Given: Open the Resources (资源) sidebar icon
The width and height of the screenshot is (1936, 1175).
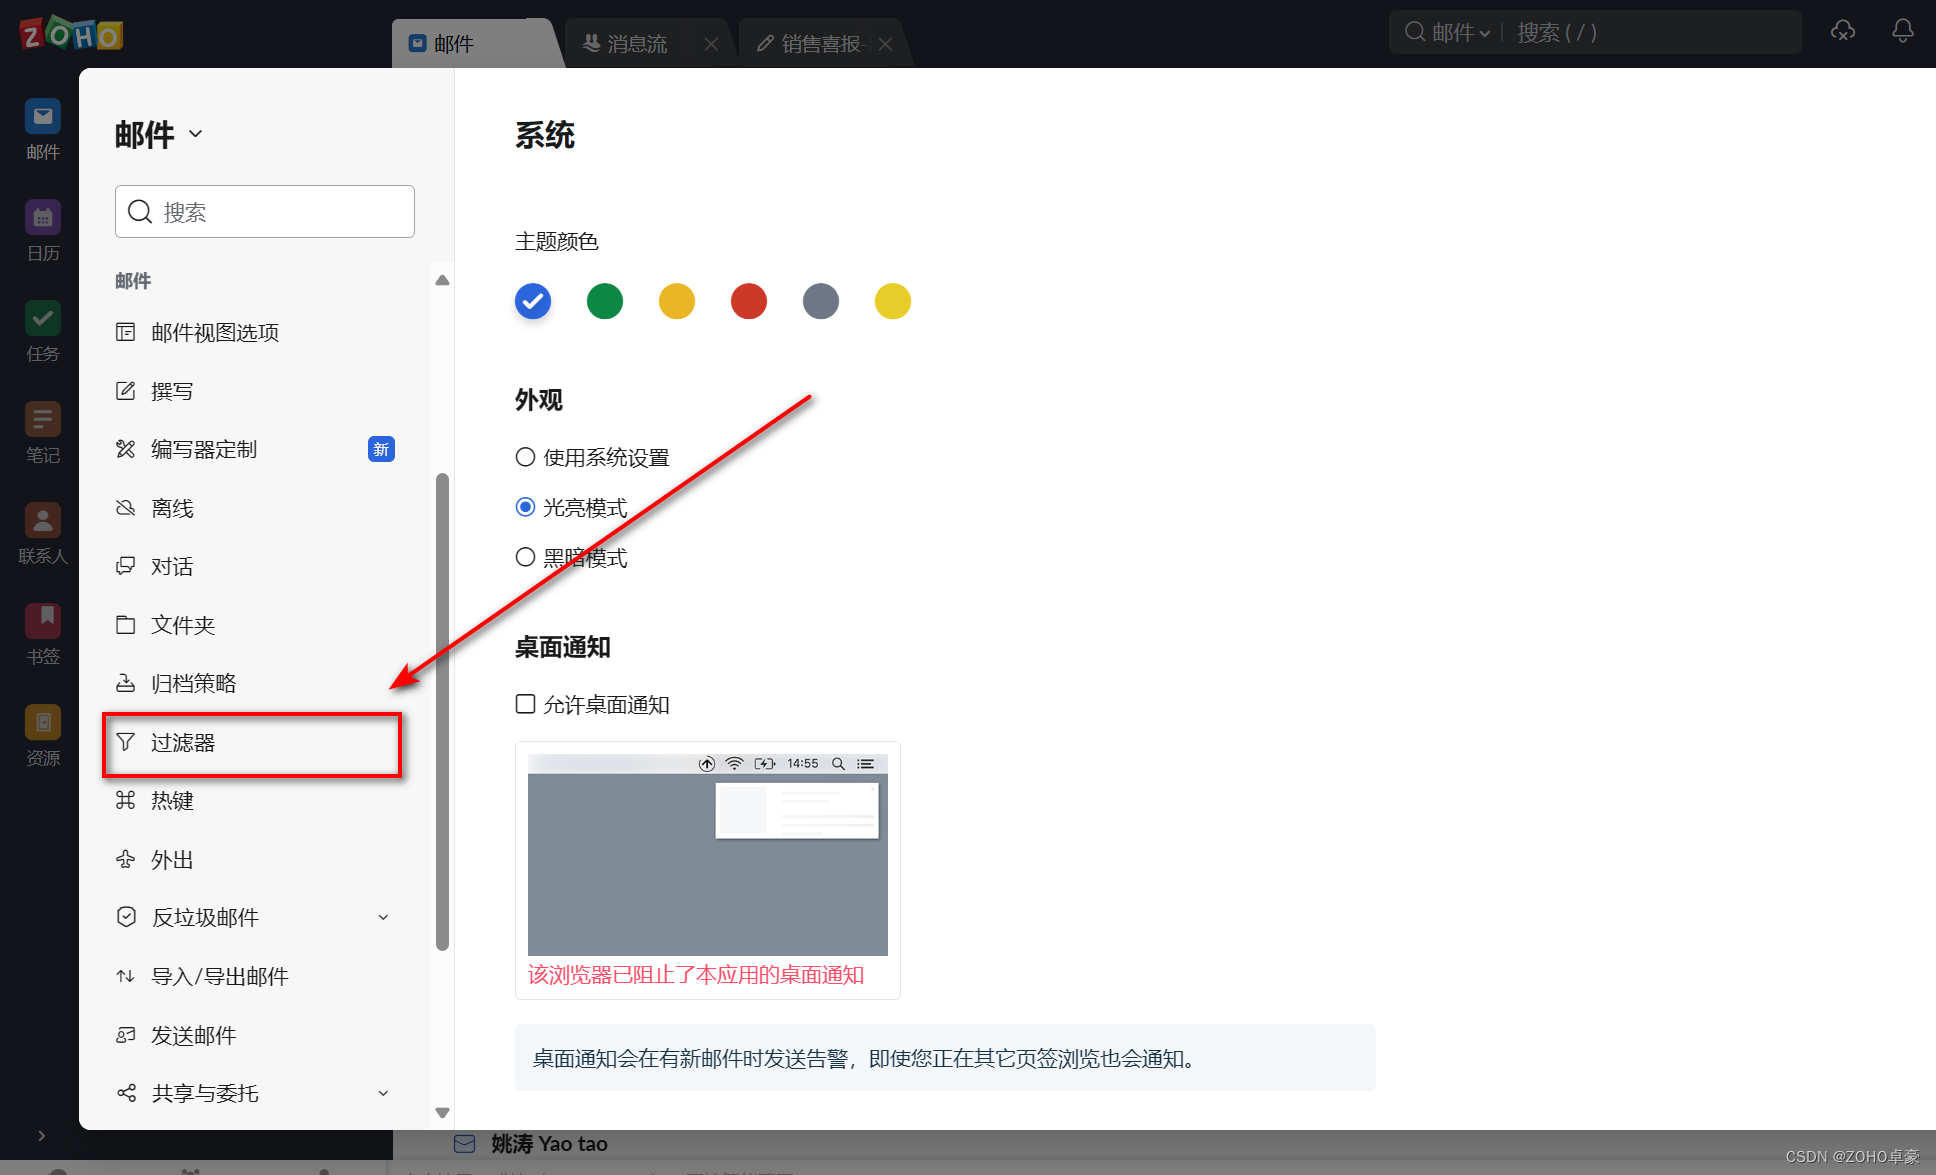Looking at the screenshot, I should tap(42, 724).
